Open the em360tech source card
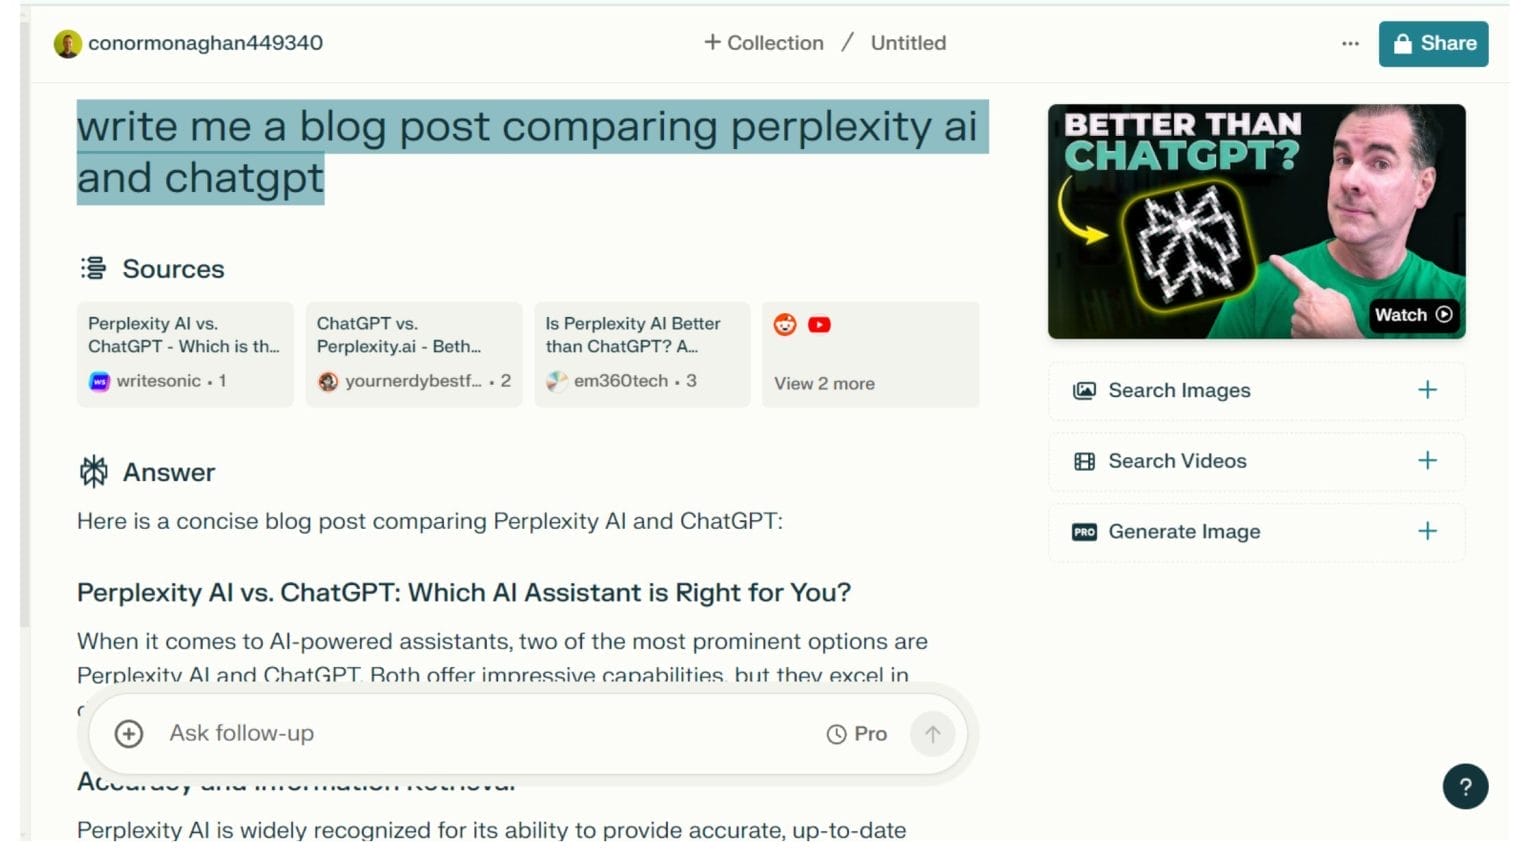The width and height of the screenshot is (1530, 861). (x=641, y=354)
